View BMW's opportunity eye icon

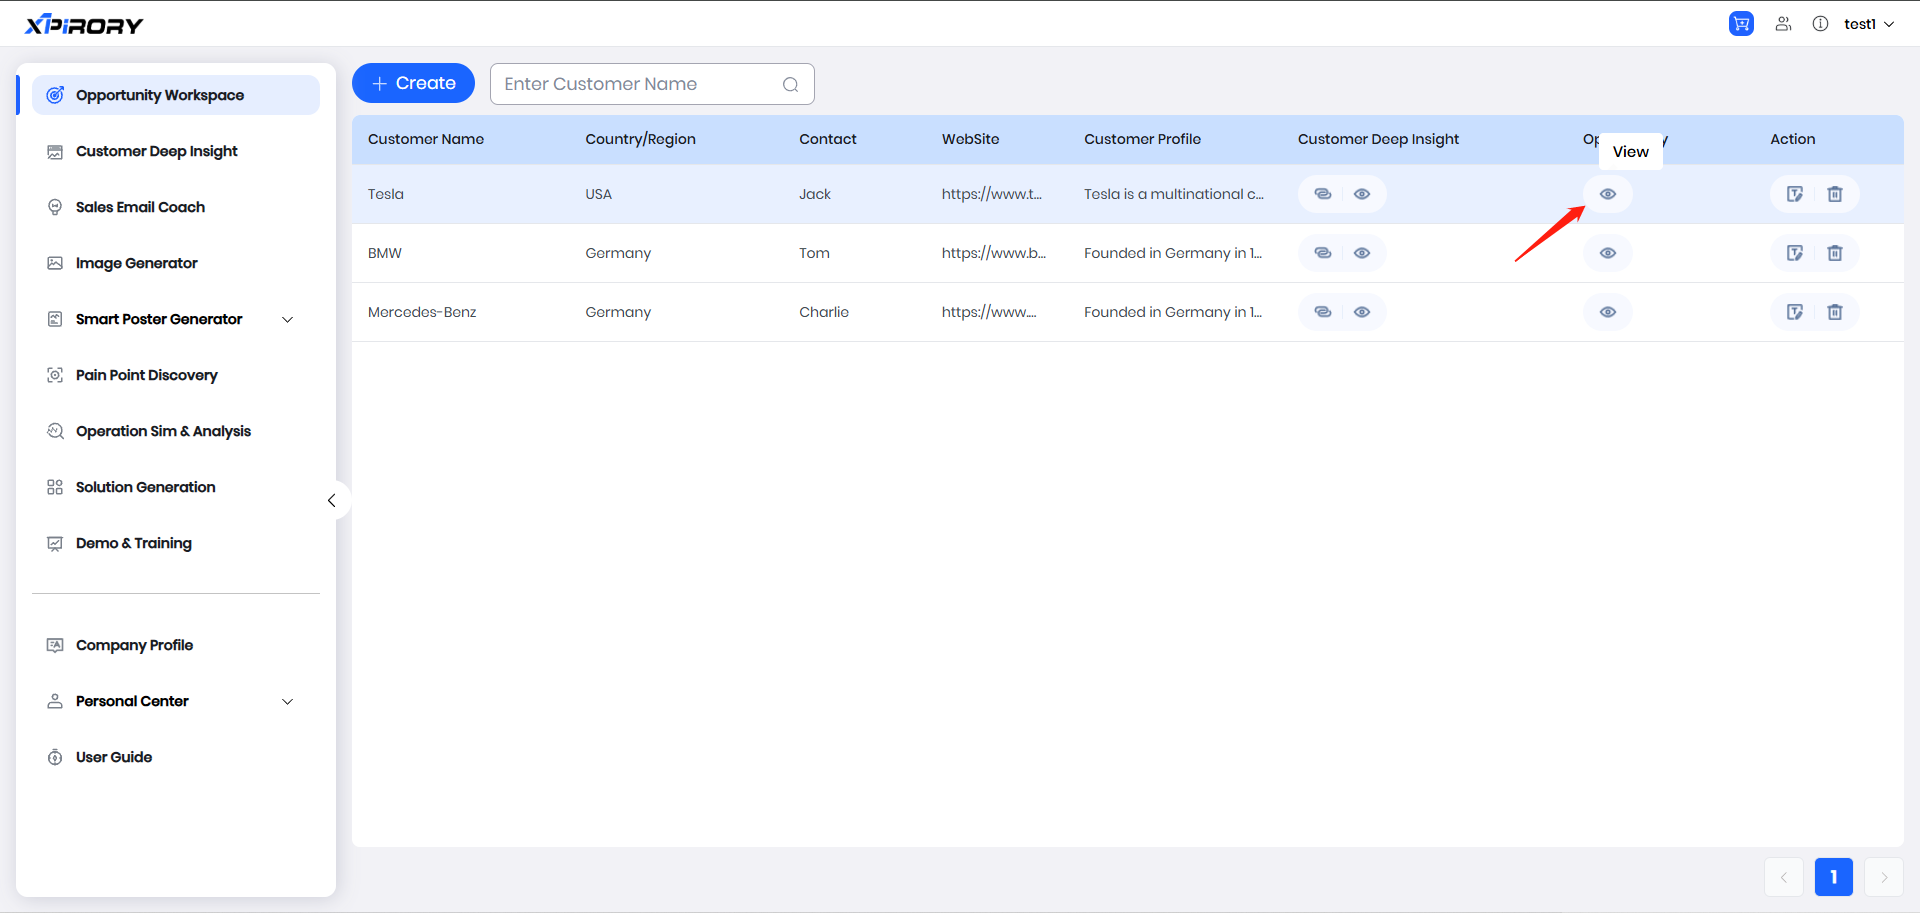[1607, 253]
